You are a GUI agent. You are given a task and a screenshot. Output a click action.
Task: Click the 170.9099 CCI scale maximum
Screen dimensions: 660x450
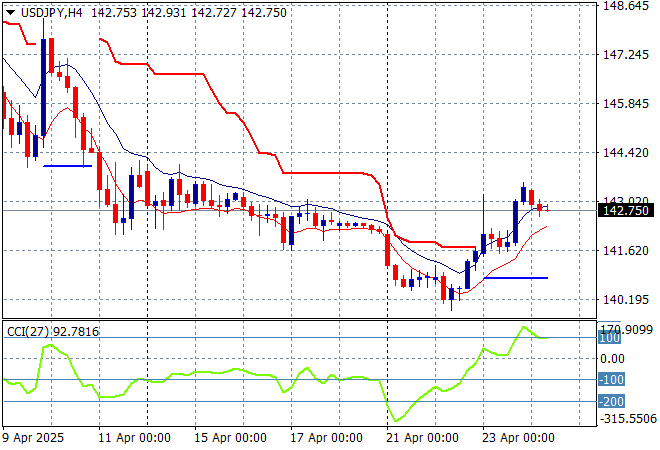626,329
